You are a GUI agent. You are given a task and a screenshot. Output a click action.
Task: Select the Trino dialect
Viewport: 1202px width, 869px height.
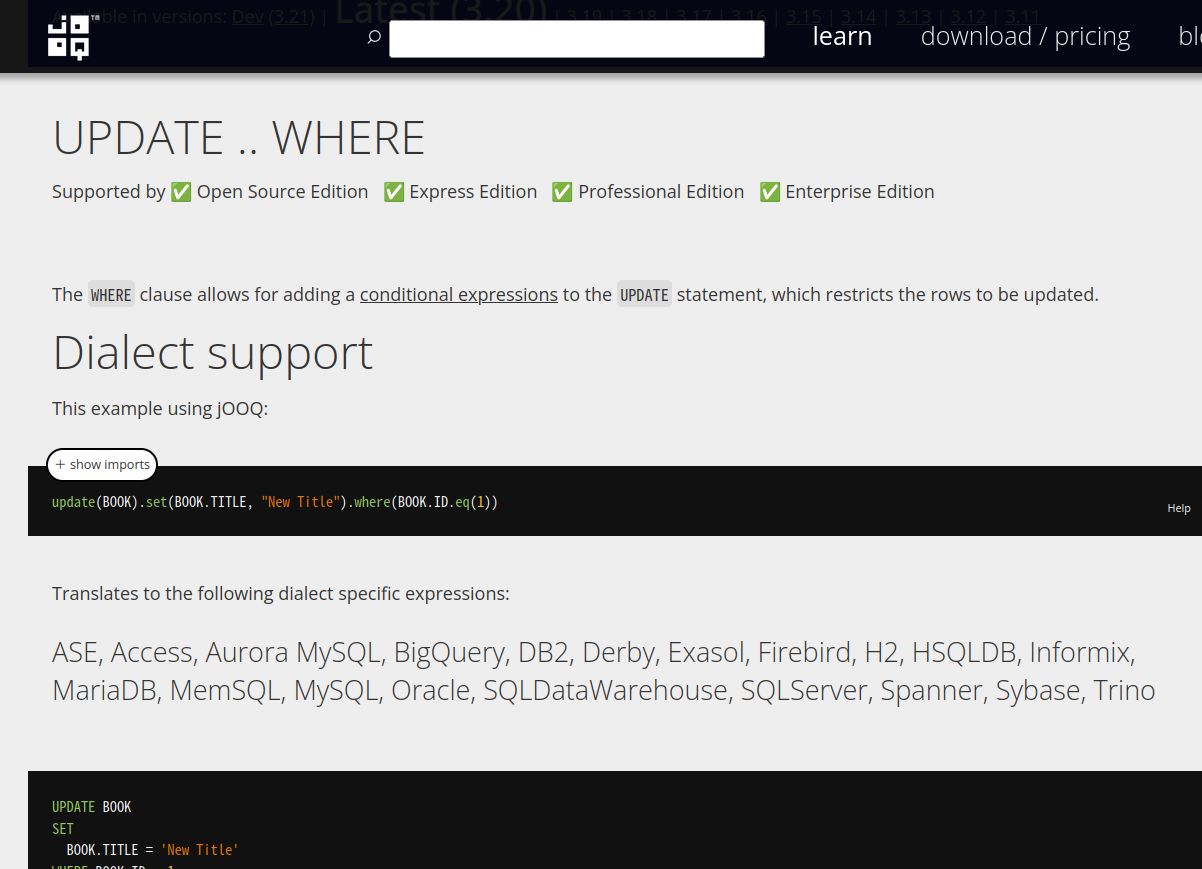pos(1124,690)
